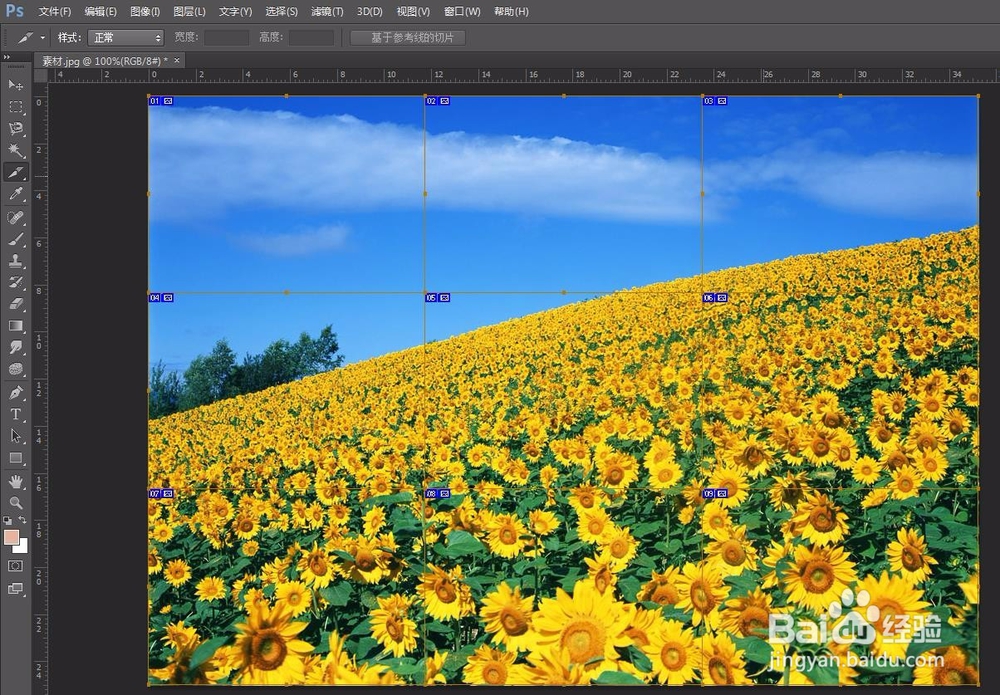Expand the toolbox with double-arrow

click(7, 57)
